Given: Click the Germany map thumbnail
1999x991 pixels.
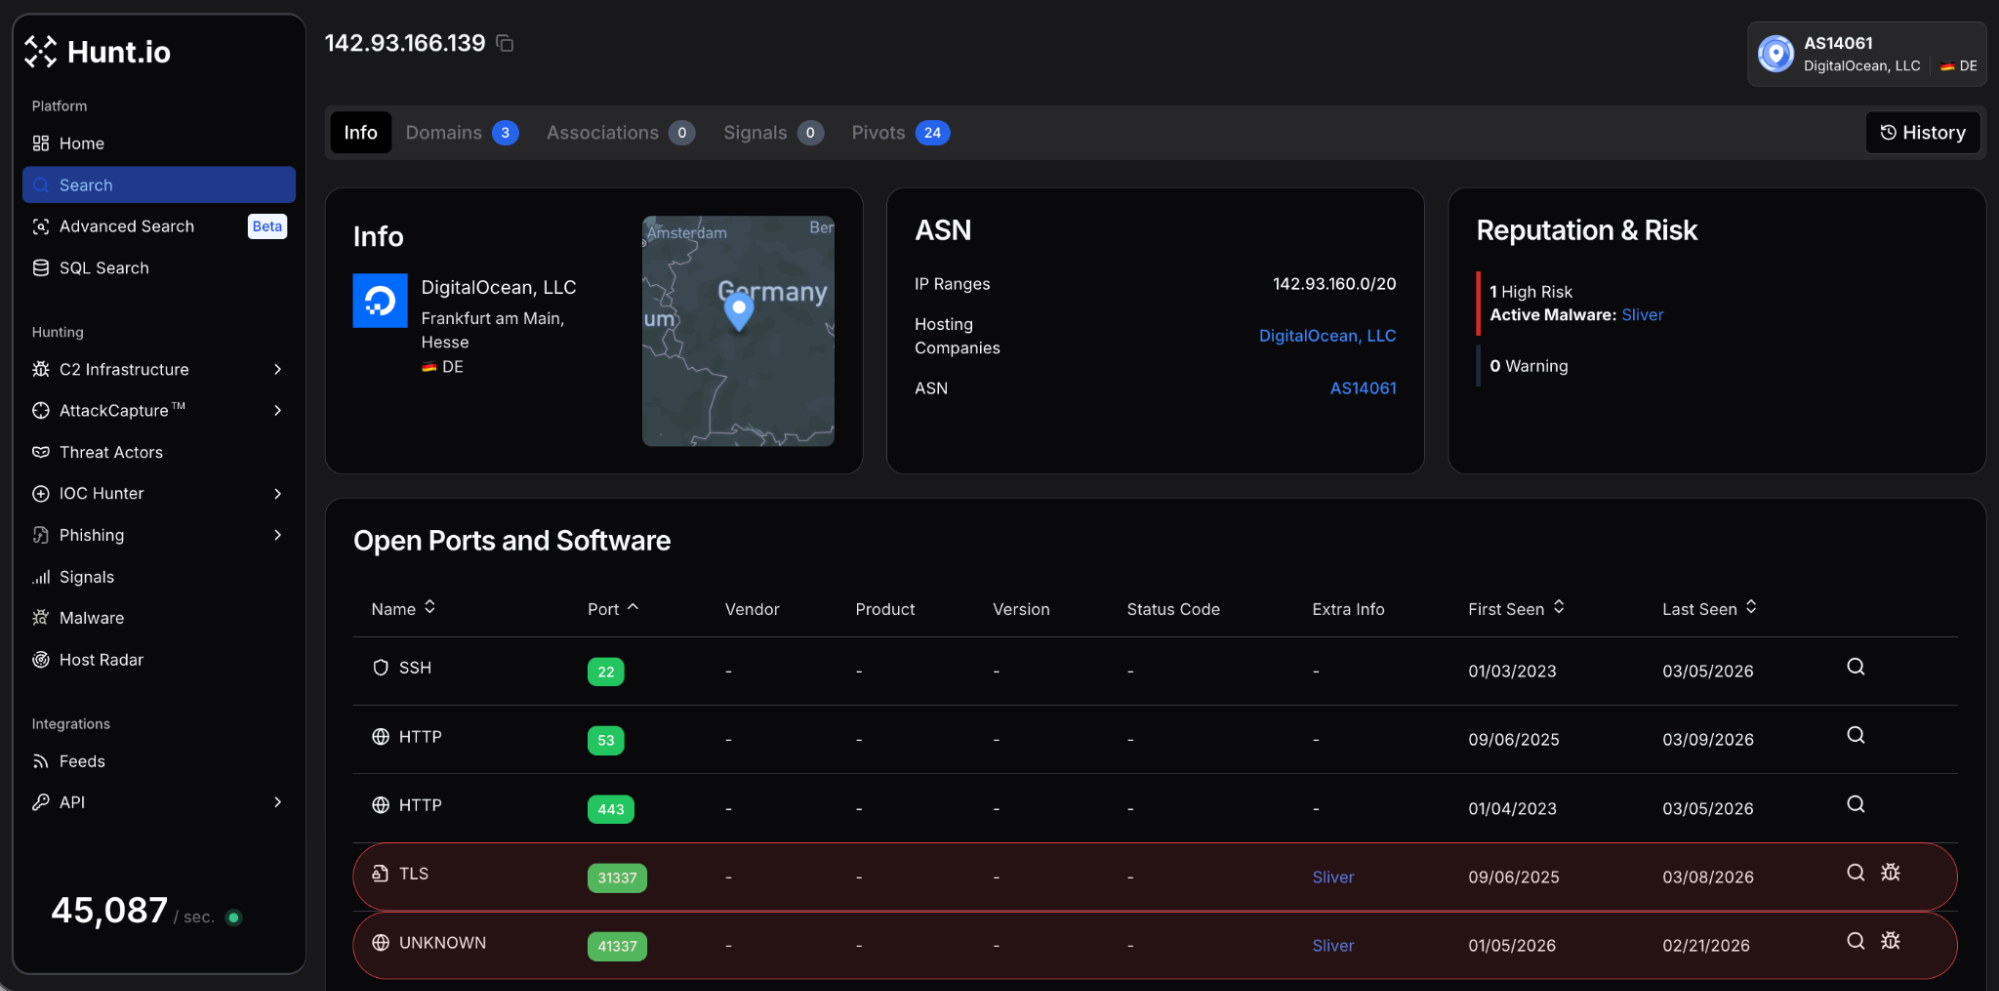Looking at the screenshot, I should [738, 331].
